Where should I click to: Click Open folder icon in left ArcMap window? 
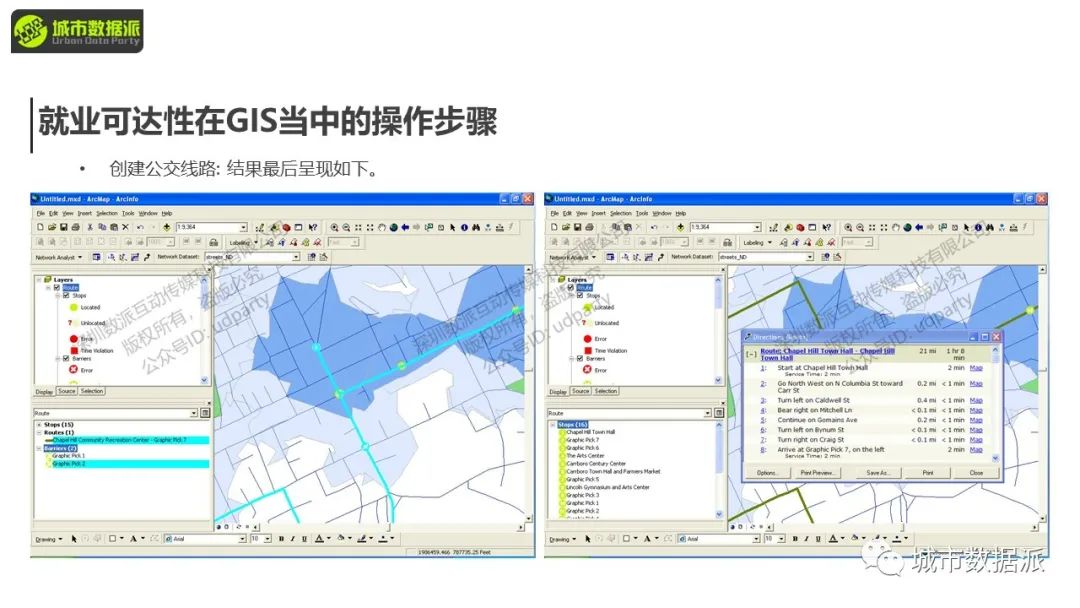52,227
